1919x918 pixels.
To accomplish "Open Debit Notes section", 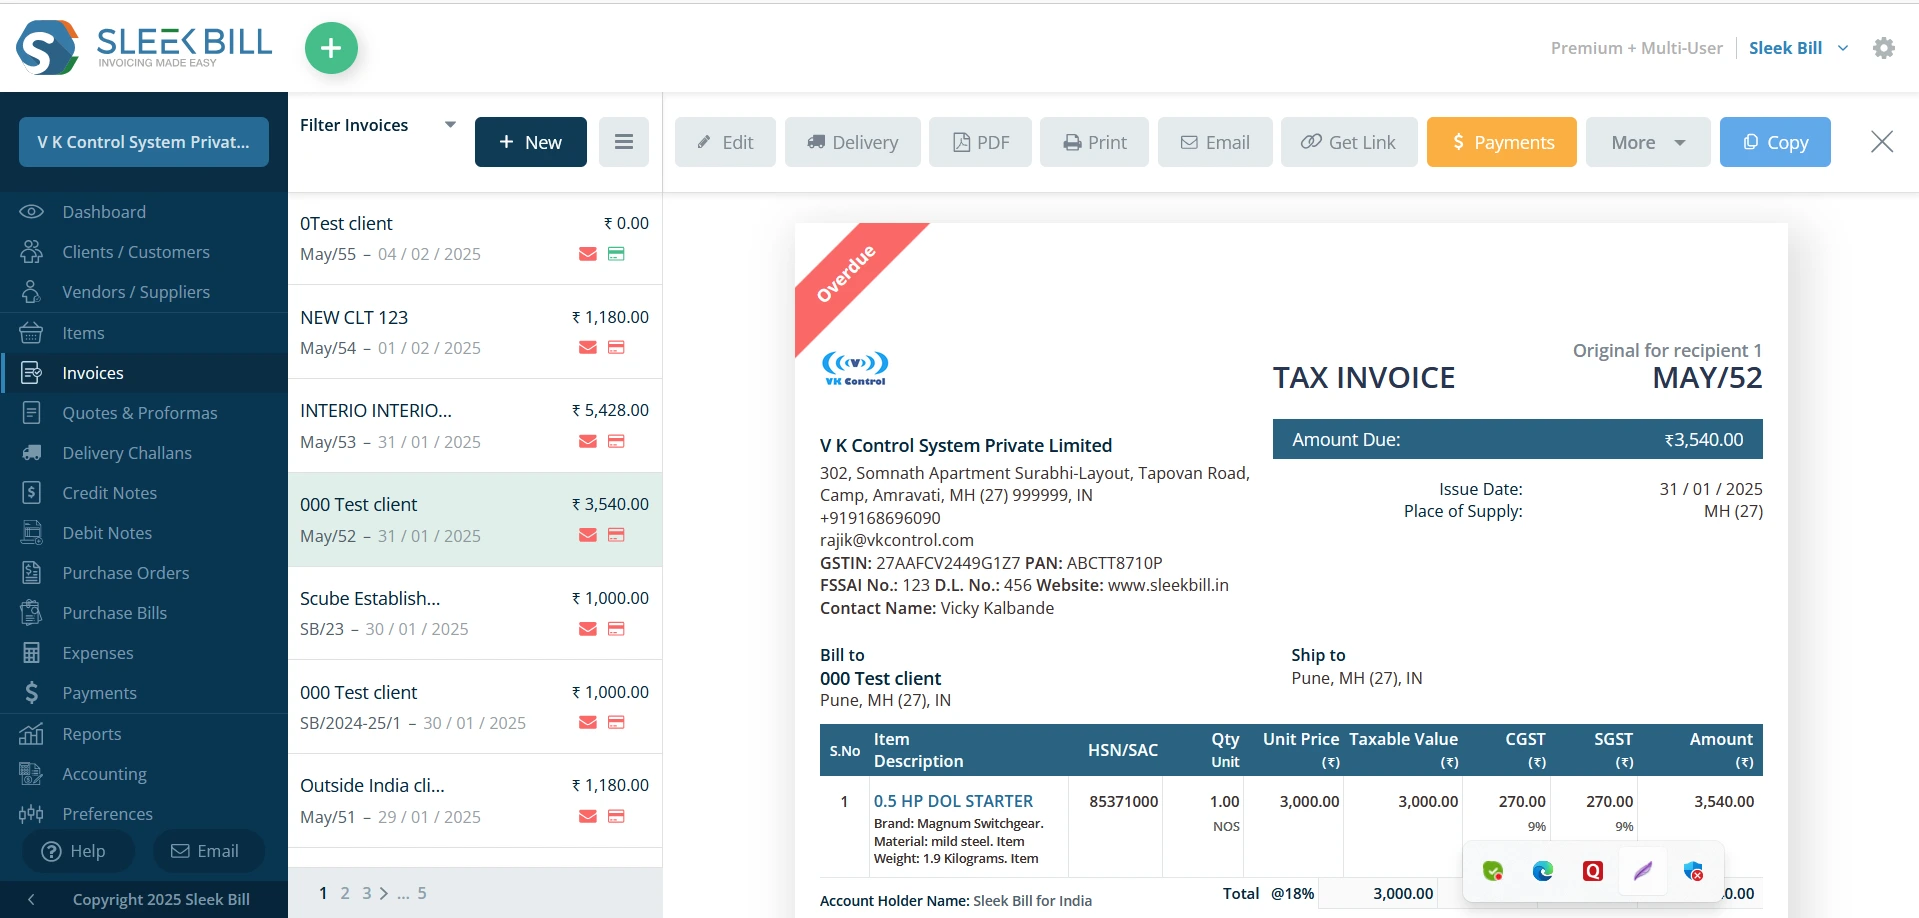I will 144,533.
